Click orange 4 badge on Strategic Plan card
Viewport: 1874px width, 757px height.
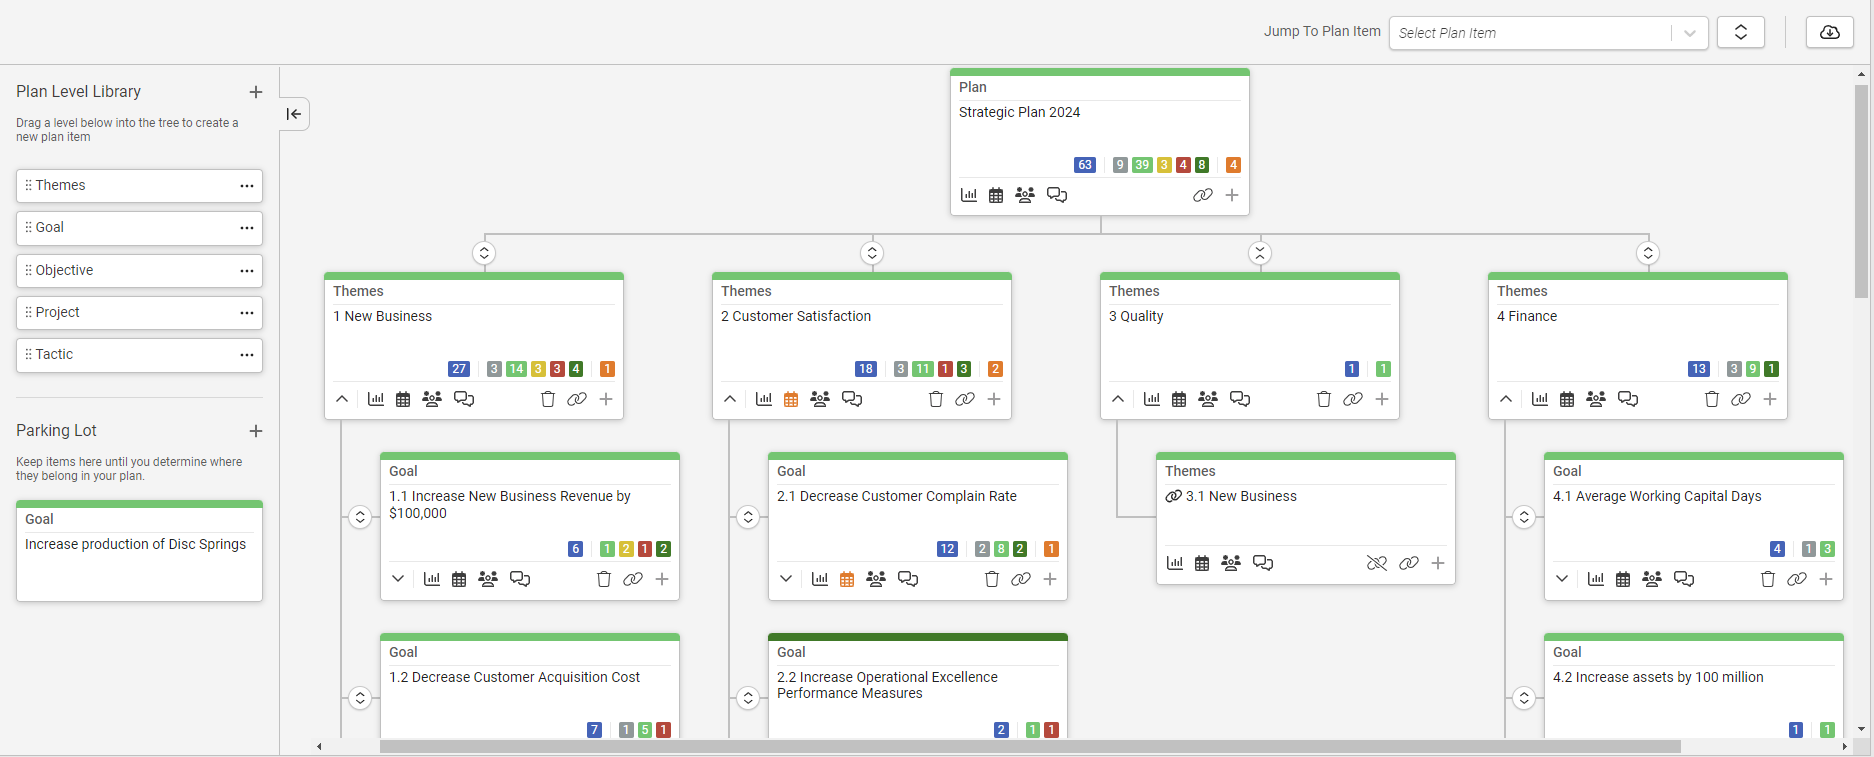coord(1233,165)
